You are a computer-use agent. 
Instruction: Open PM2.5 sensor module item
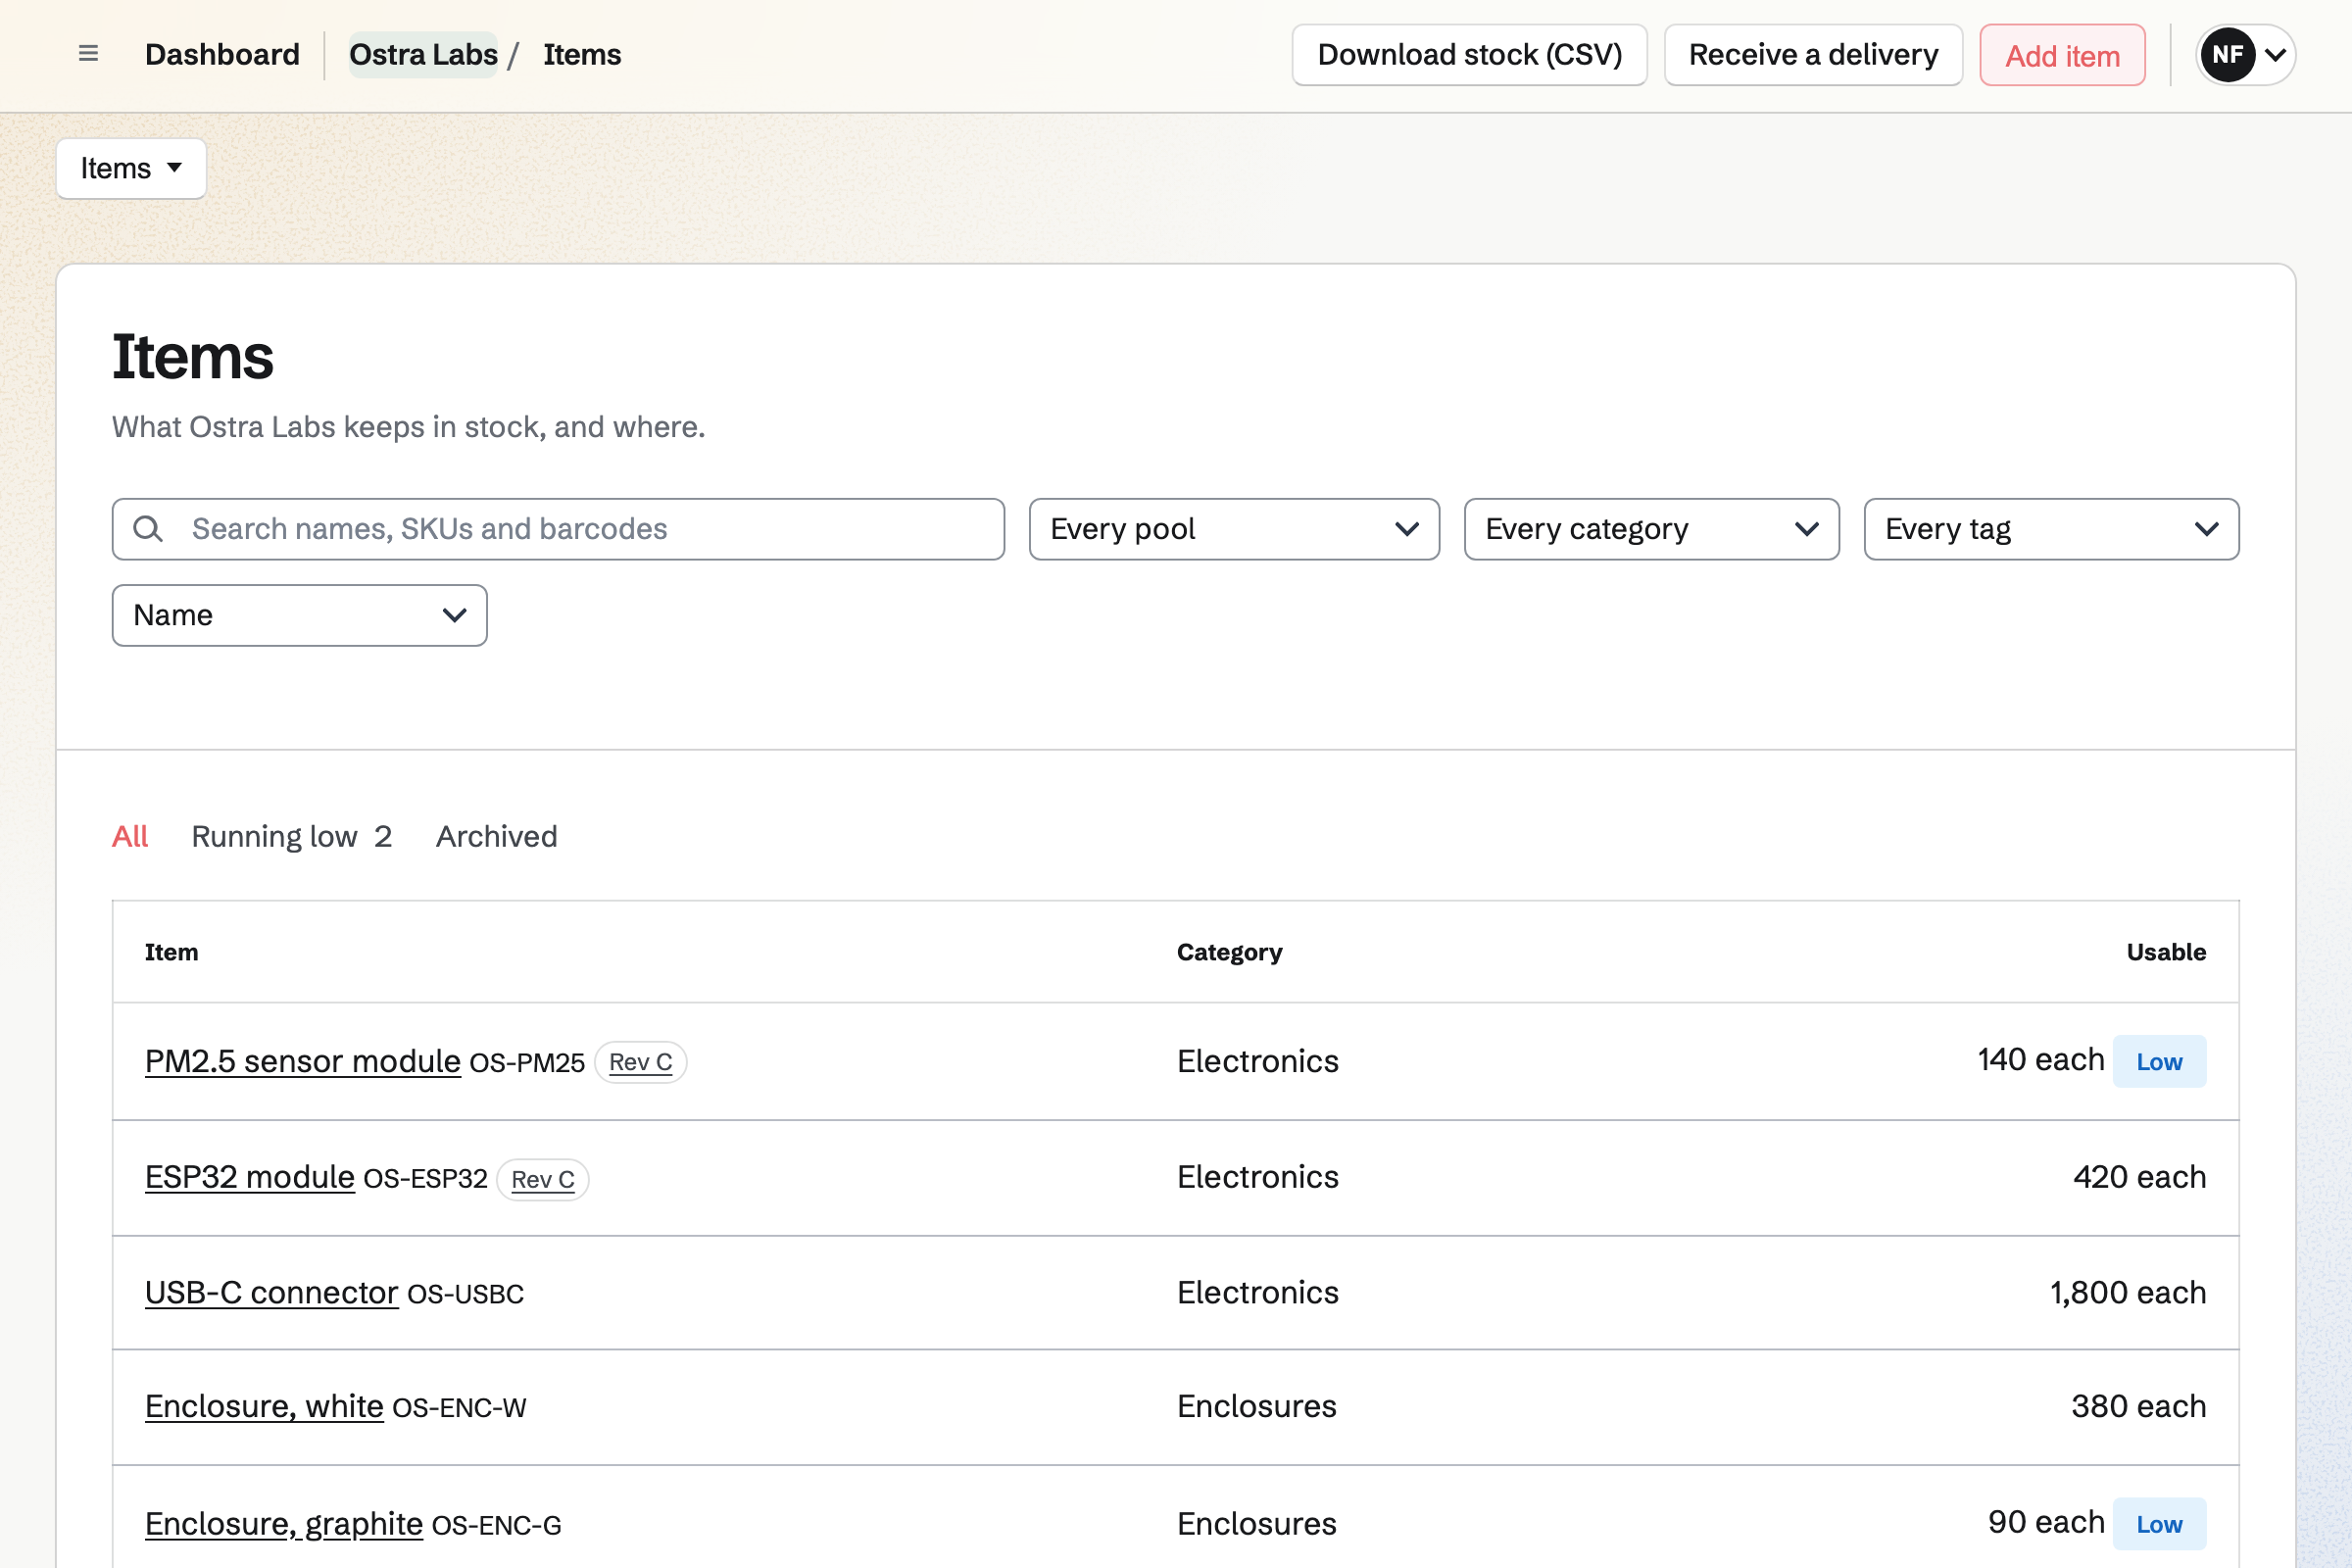(302, 1061)
